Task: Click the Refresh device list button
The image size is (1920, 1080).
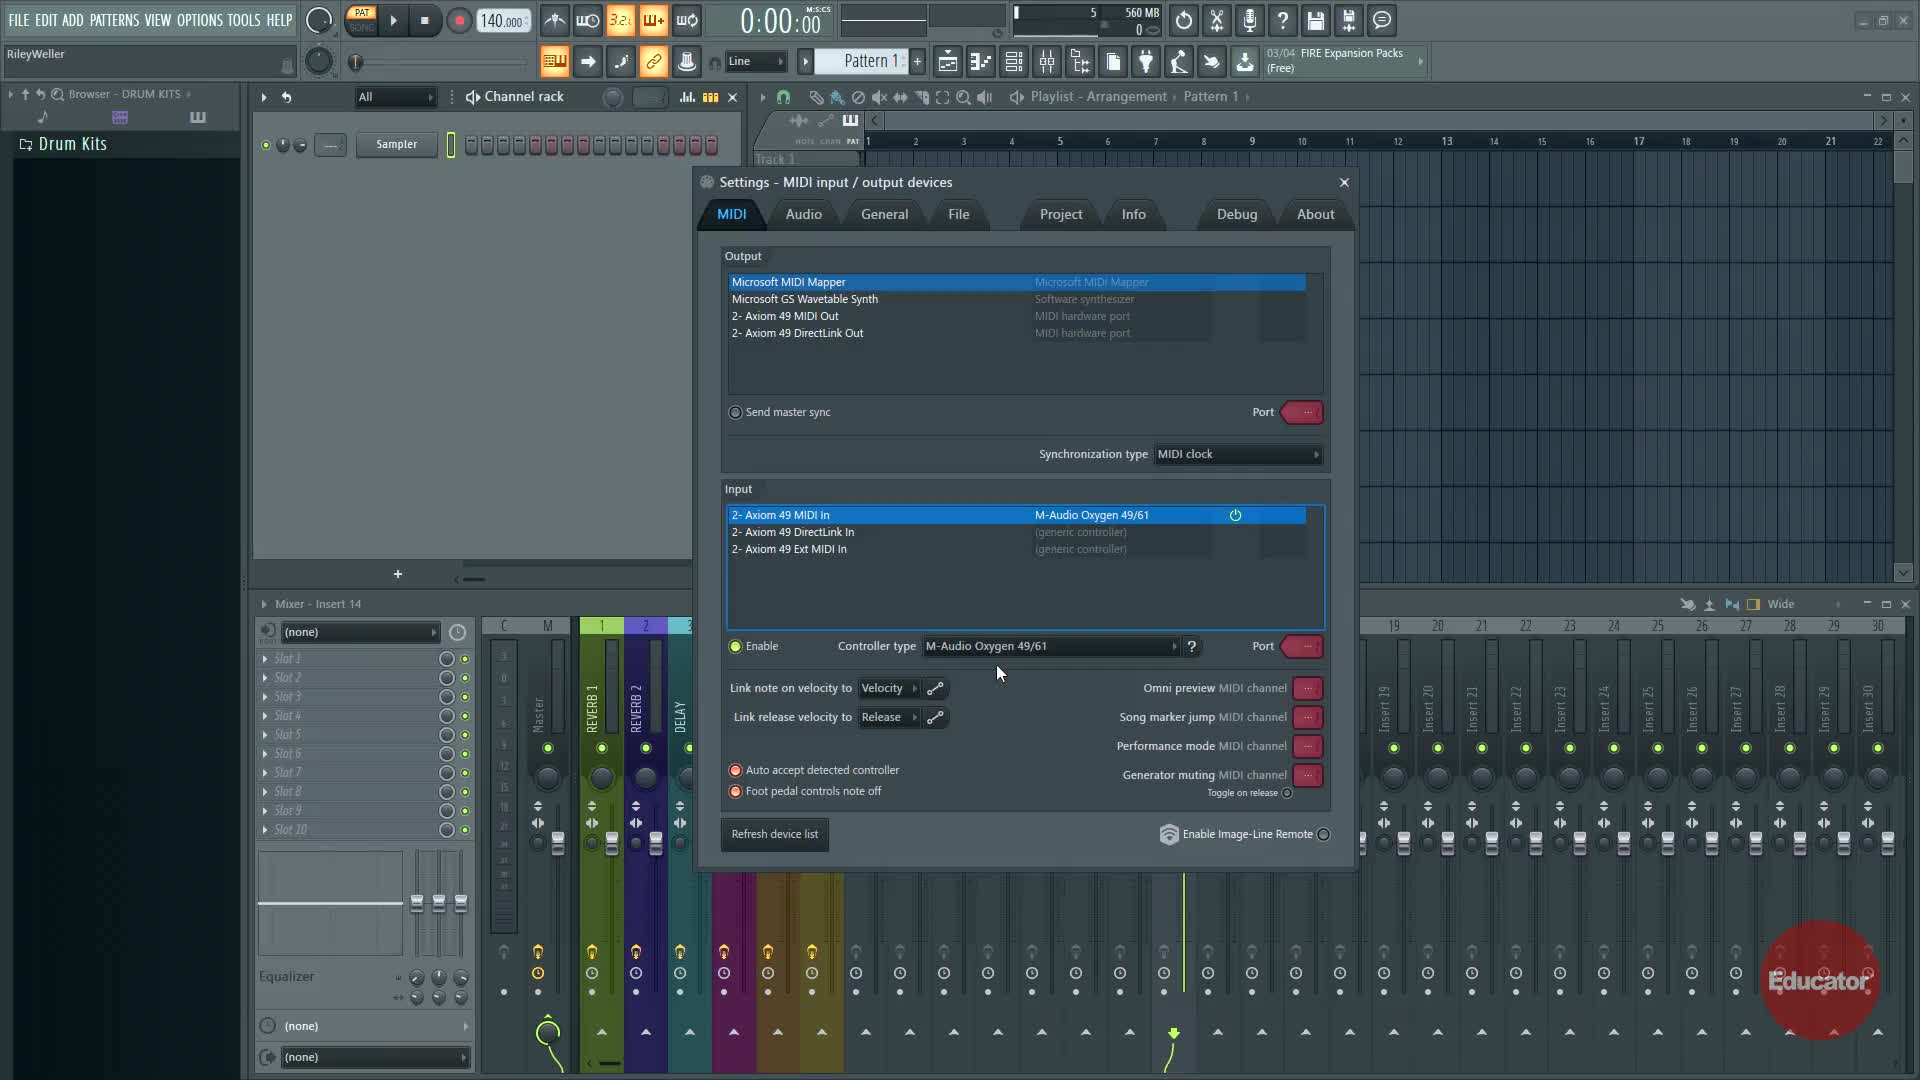Action: pos(774,835)
